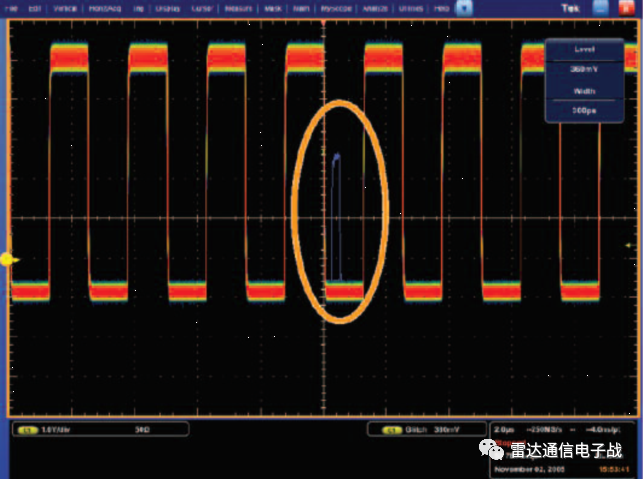
Task: Click the 15:53:41 time readout
Action: click(x=614, y=469)
